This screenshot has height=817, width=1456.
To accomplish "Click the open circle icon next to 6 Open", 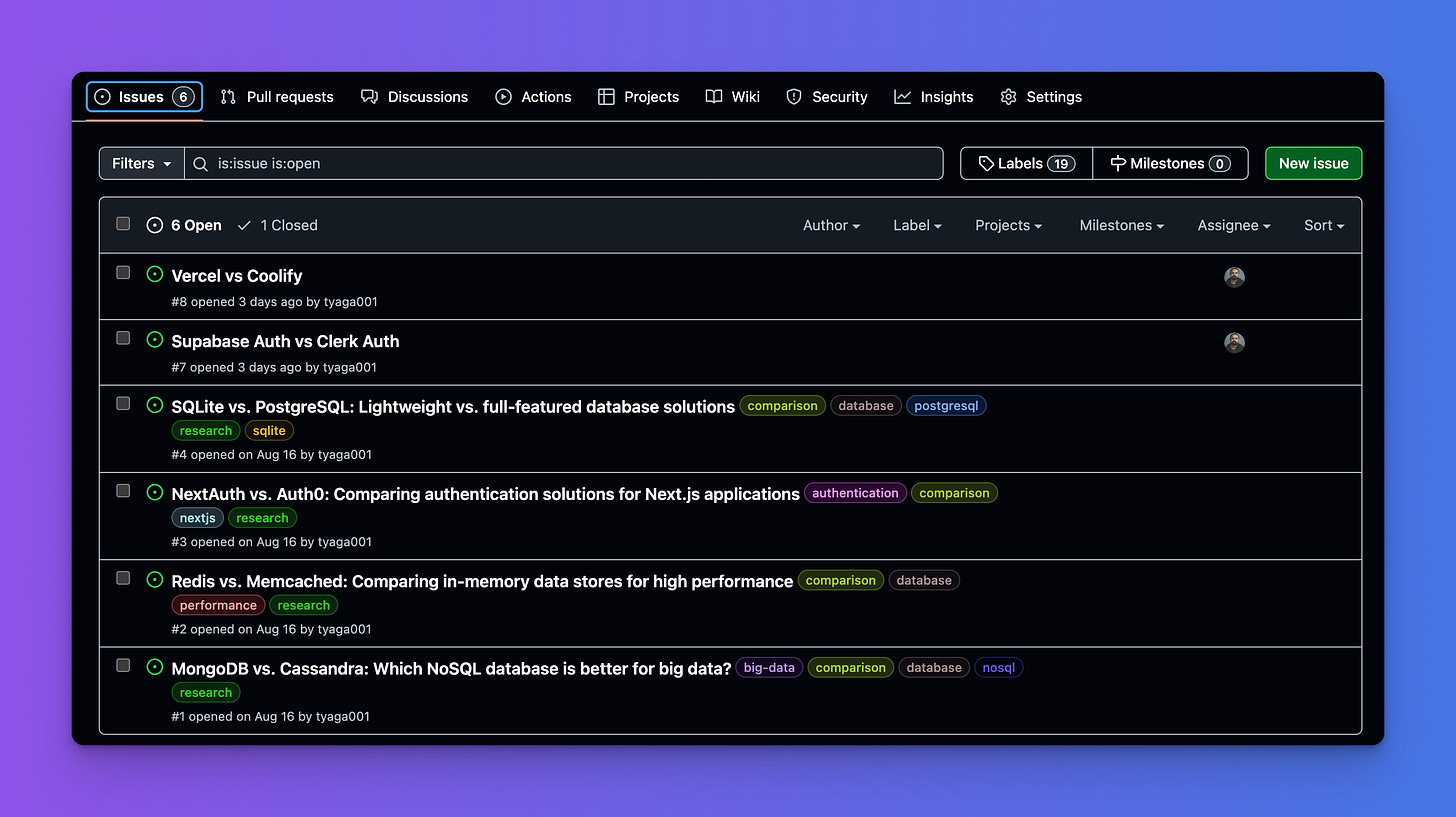I will (154, 225).
